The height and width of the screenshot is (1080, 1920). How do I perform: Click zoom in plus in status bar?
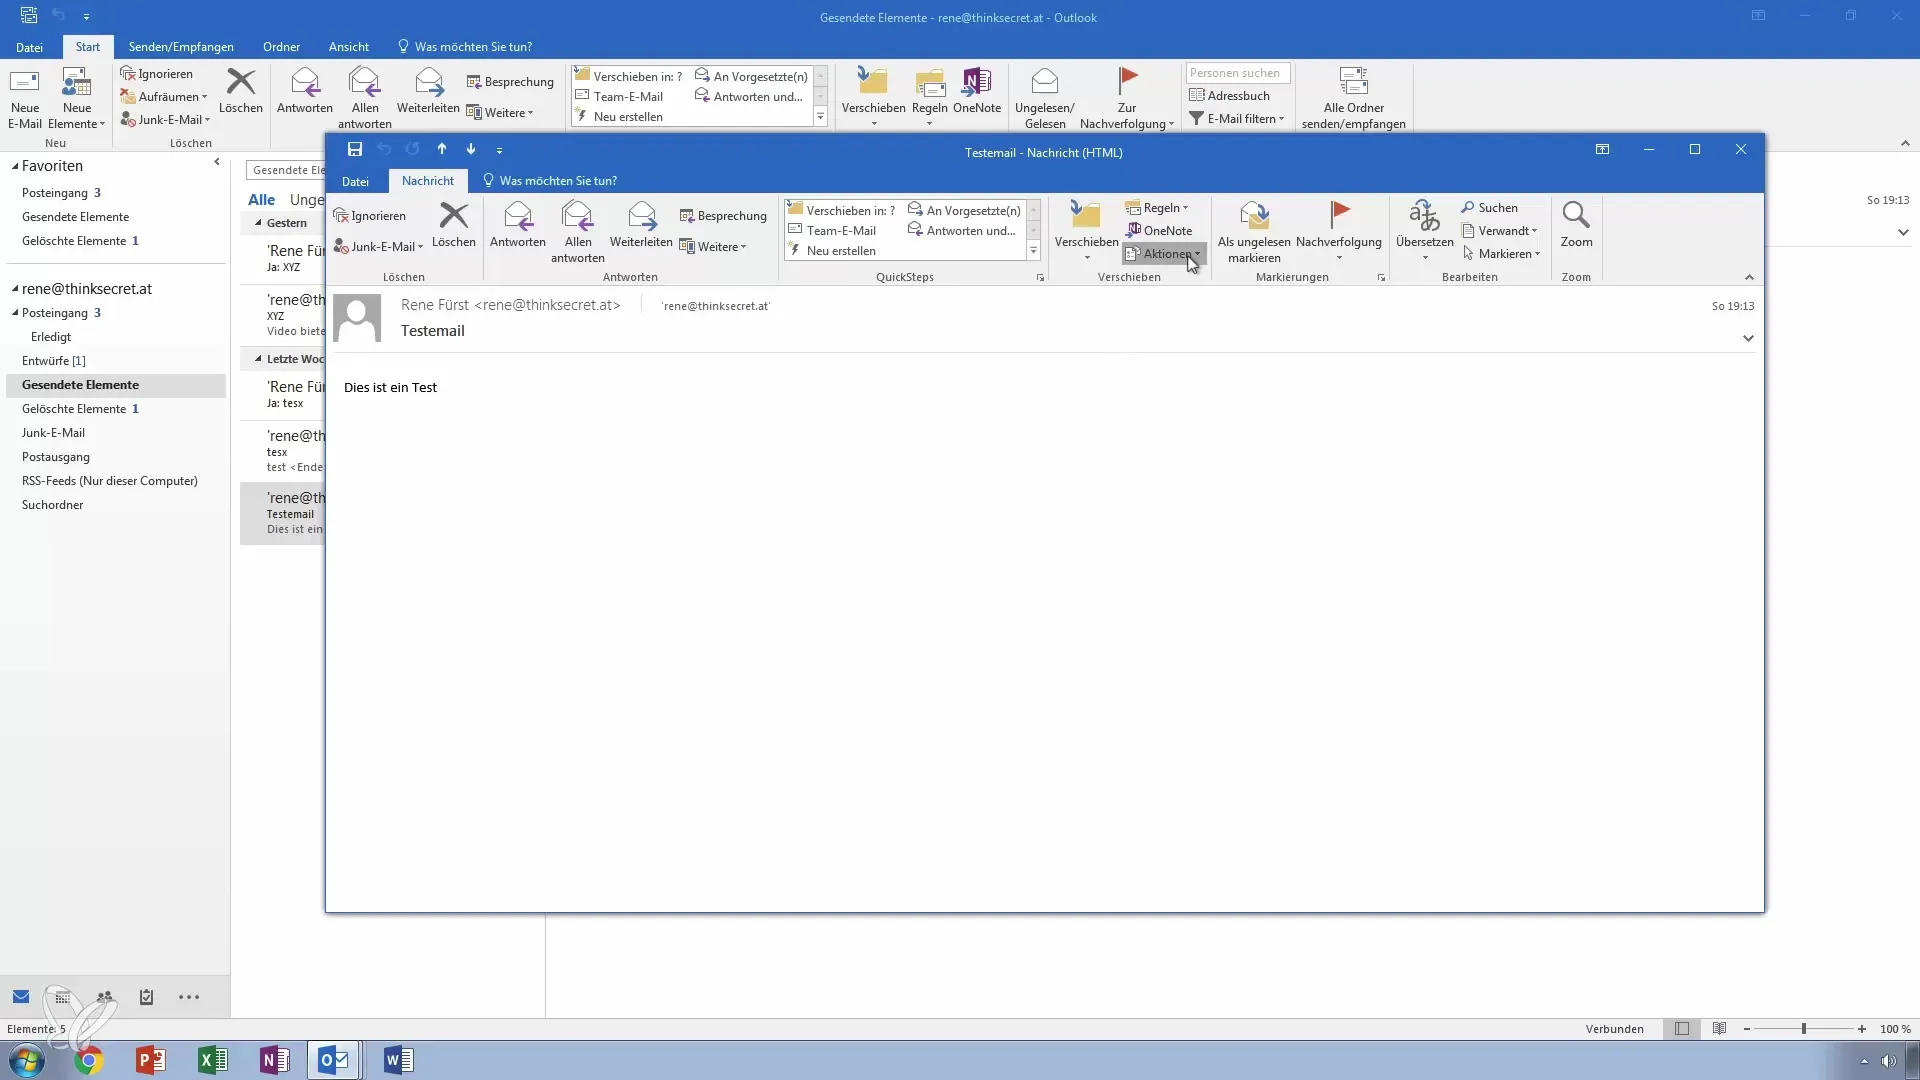pyautogui.click(x=1862, y=1029)
